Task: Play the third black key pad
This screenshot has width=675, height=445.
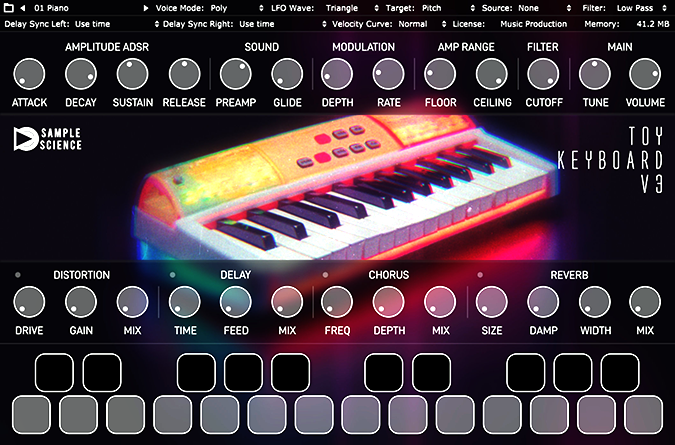Action: click(196, 372)
